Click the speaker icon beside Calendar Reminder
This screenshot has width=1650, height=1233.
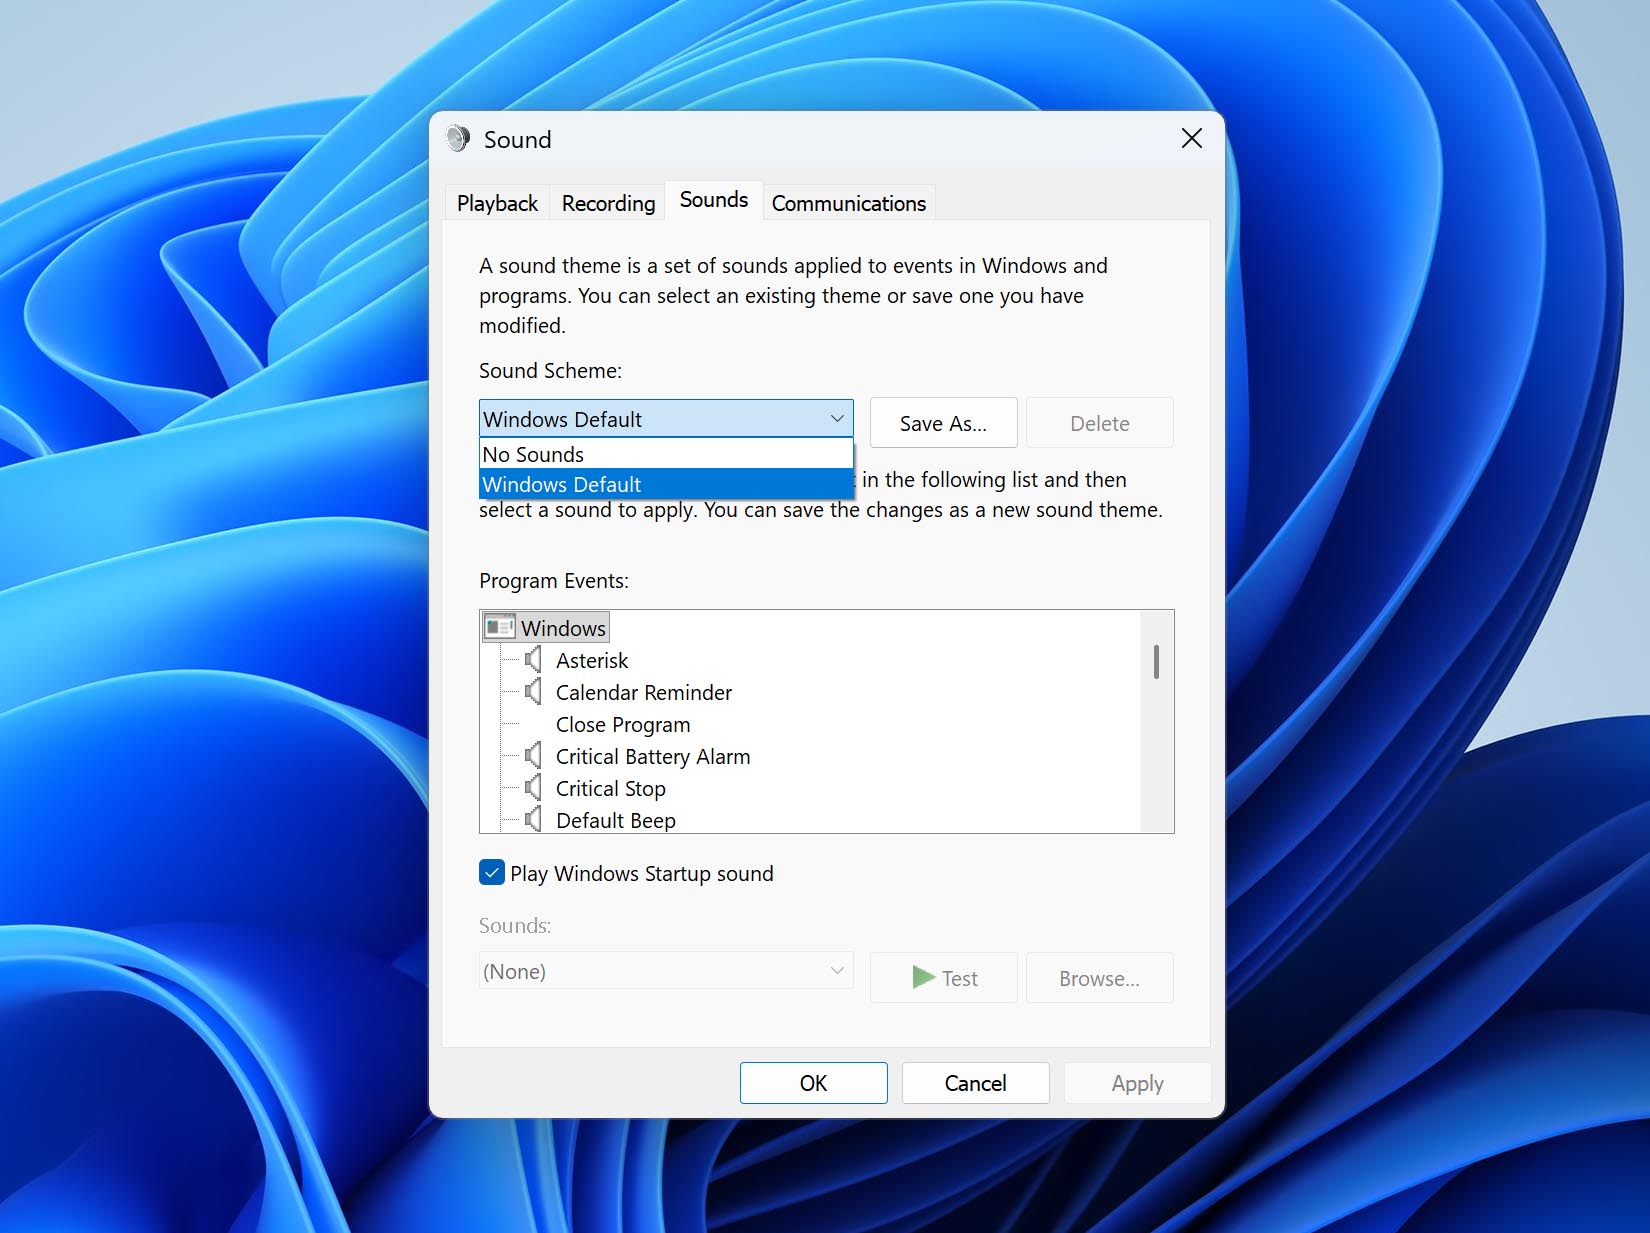coord(533,692)
